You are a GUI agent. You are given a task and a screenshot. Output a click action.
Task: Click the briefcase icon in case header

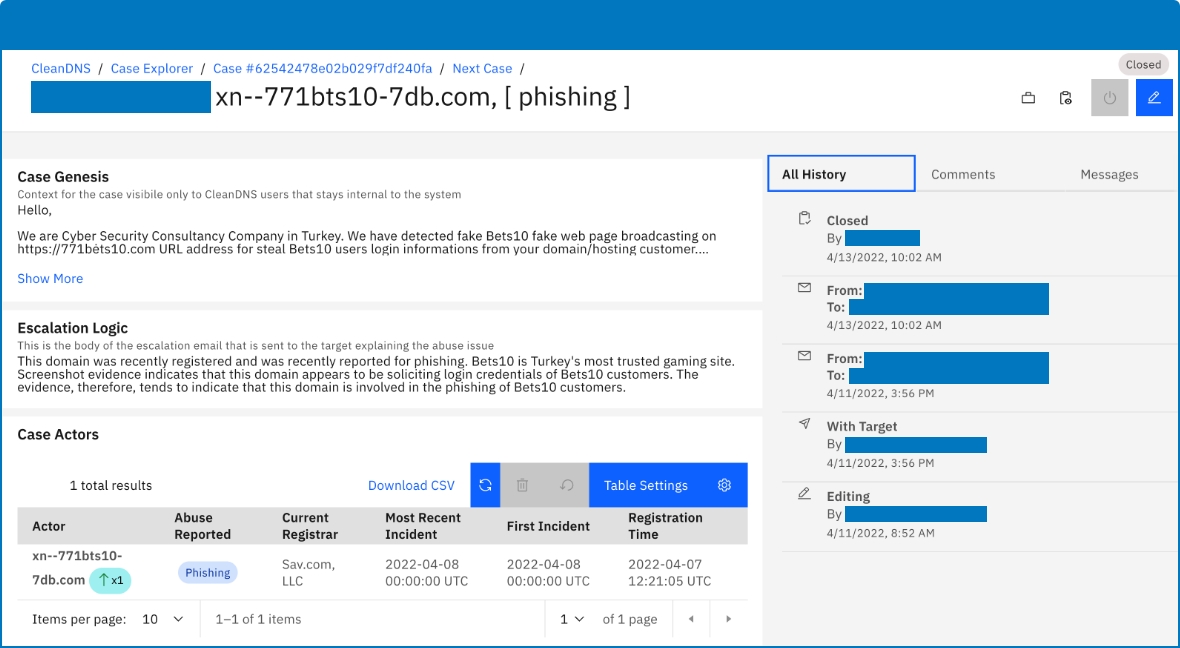(1028, 98)
